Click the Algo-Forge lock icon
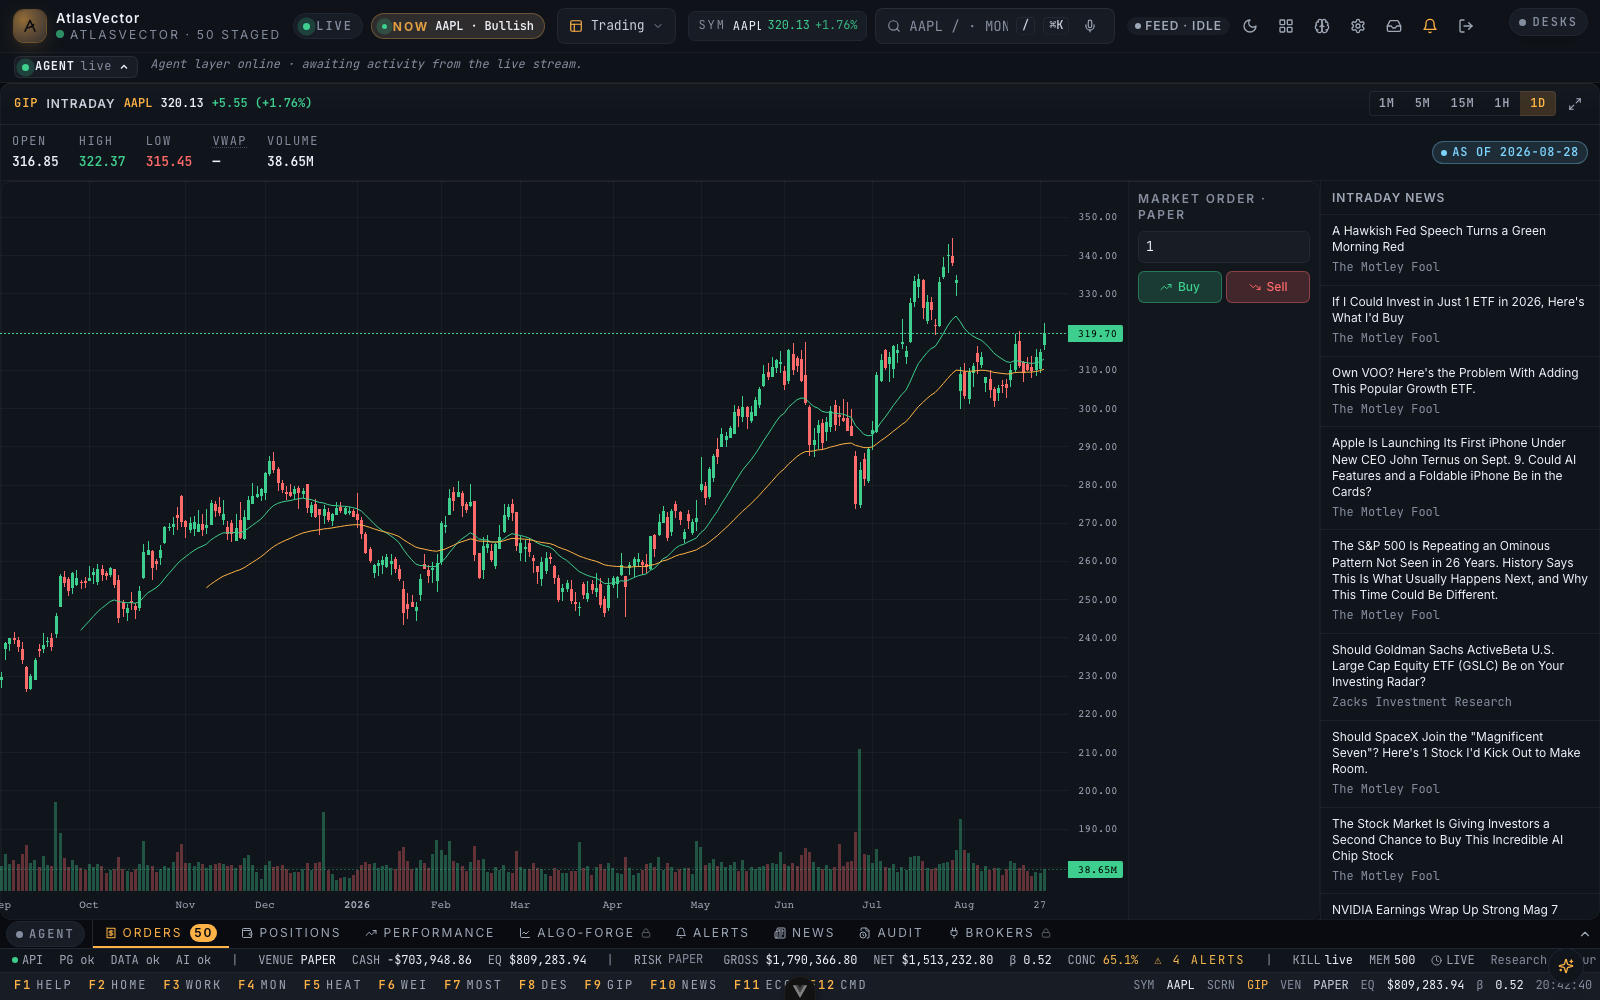Screen dimensions: 1600x1000 (646, 933)
